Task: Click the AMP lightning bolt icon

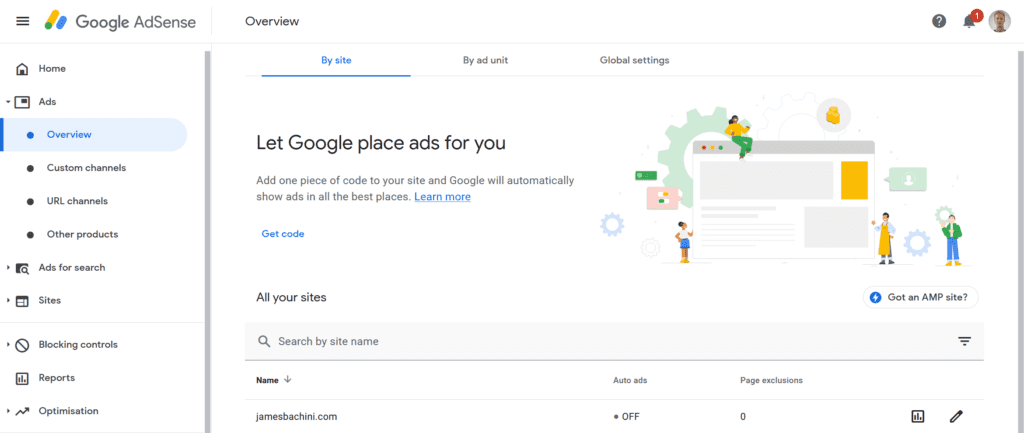Action: point(876,298)
